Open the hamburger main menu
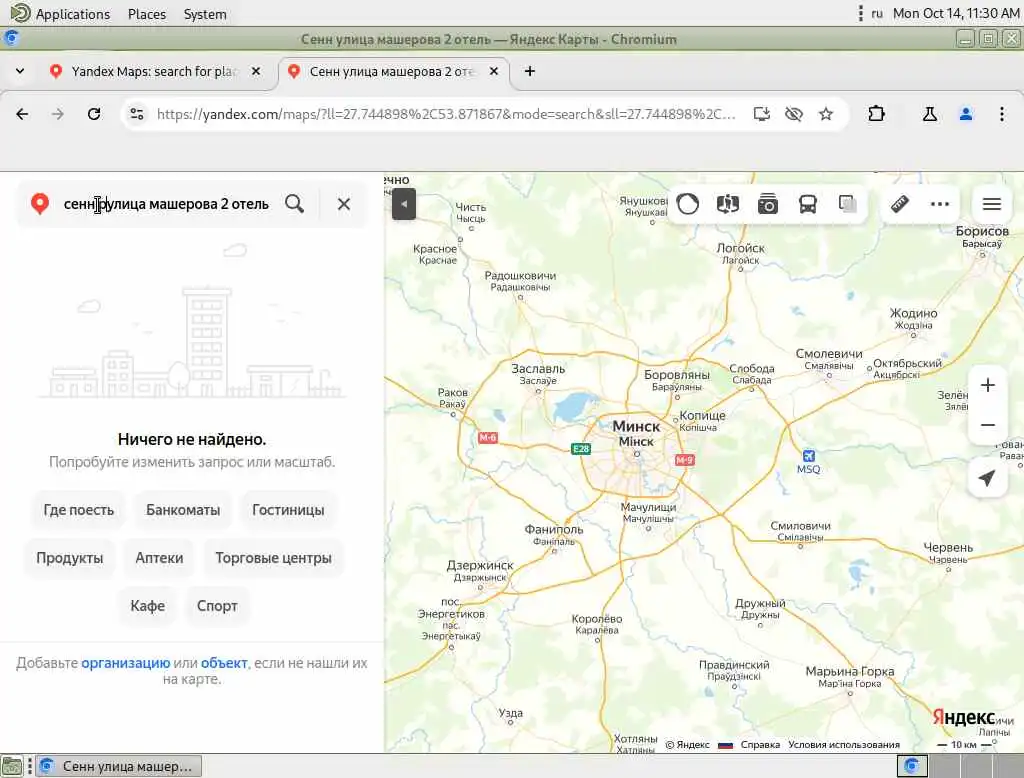Viewport: 1024px width, 778px height. coord(992,204)
